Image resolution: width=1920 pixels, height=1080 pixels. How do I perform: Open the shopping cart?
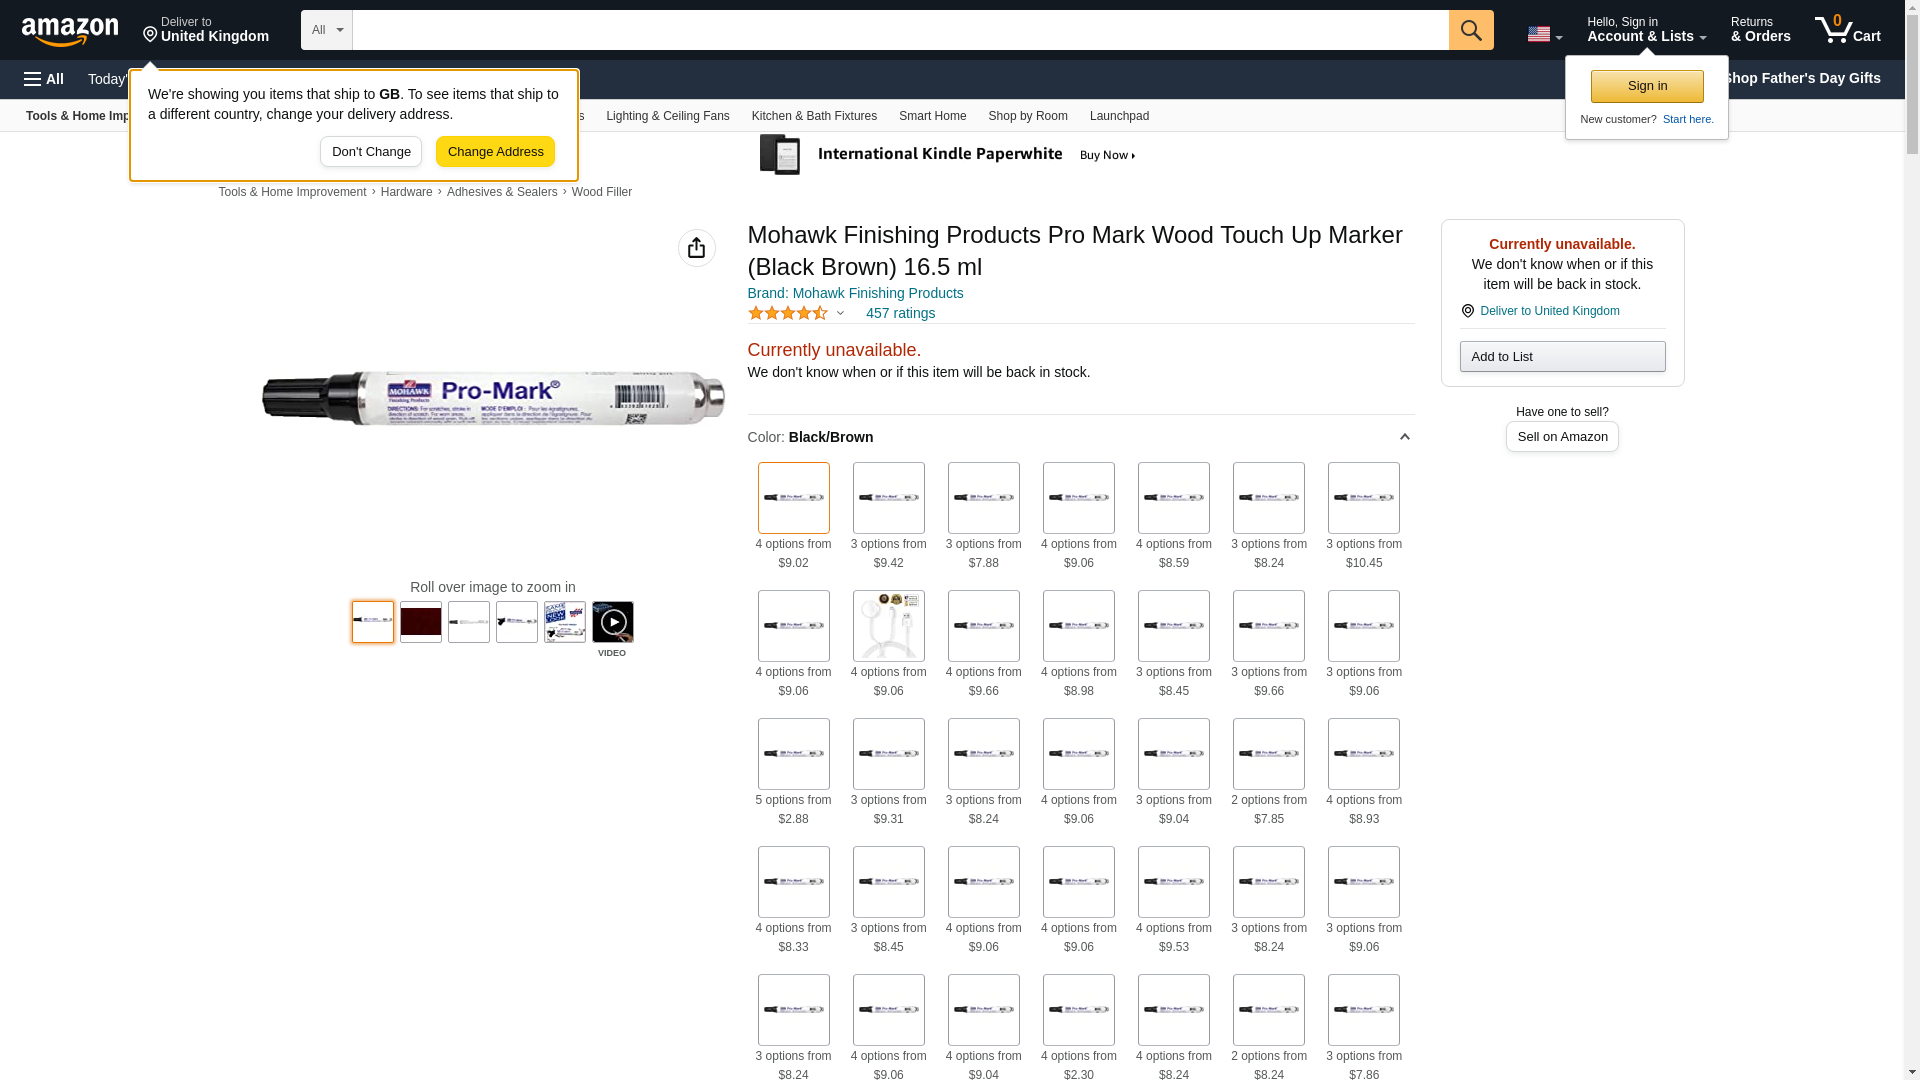[1847, 30]
